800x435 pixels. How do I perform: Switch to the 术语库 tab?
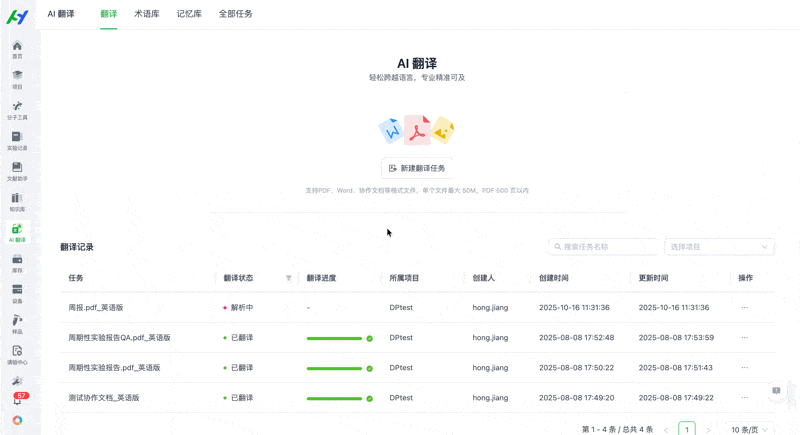147,14
